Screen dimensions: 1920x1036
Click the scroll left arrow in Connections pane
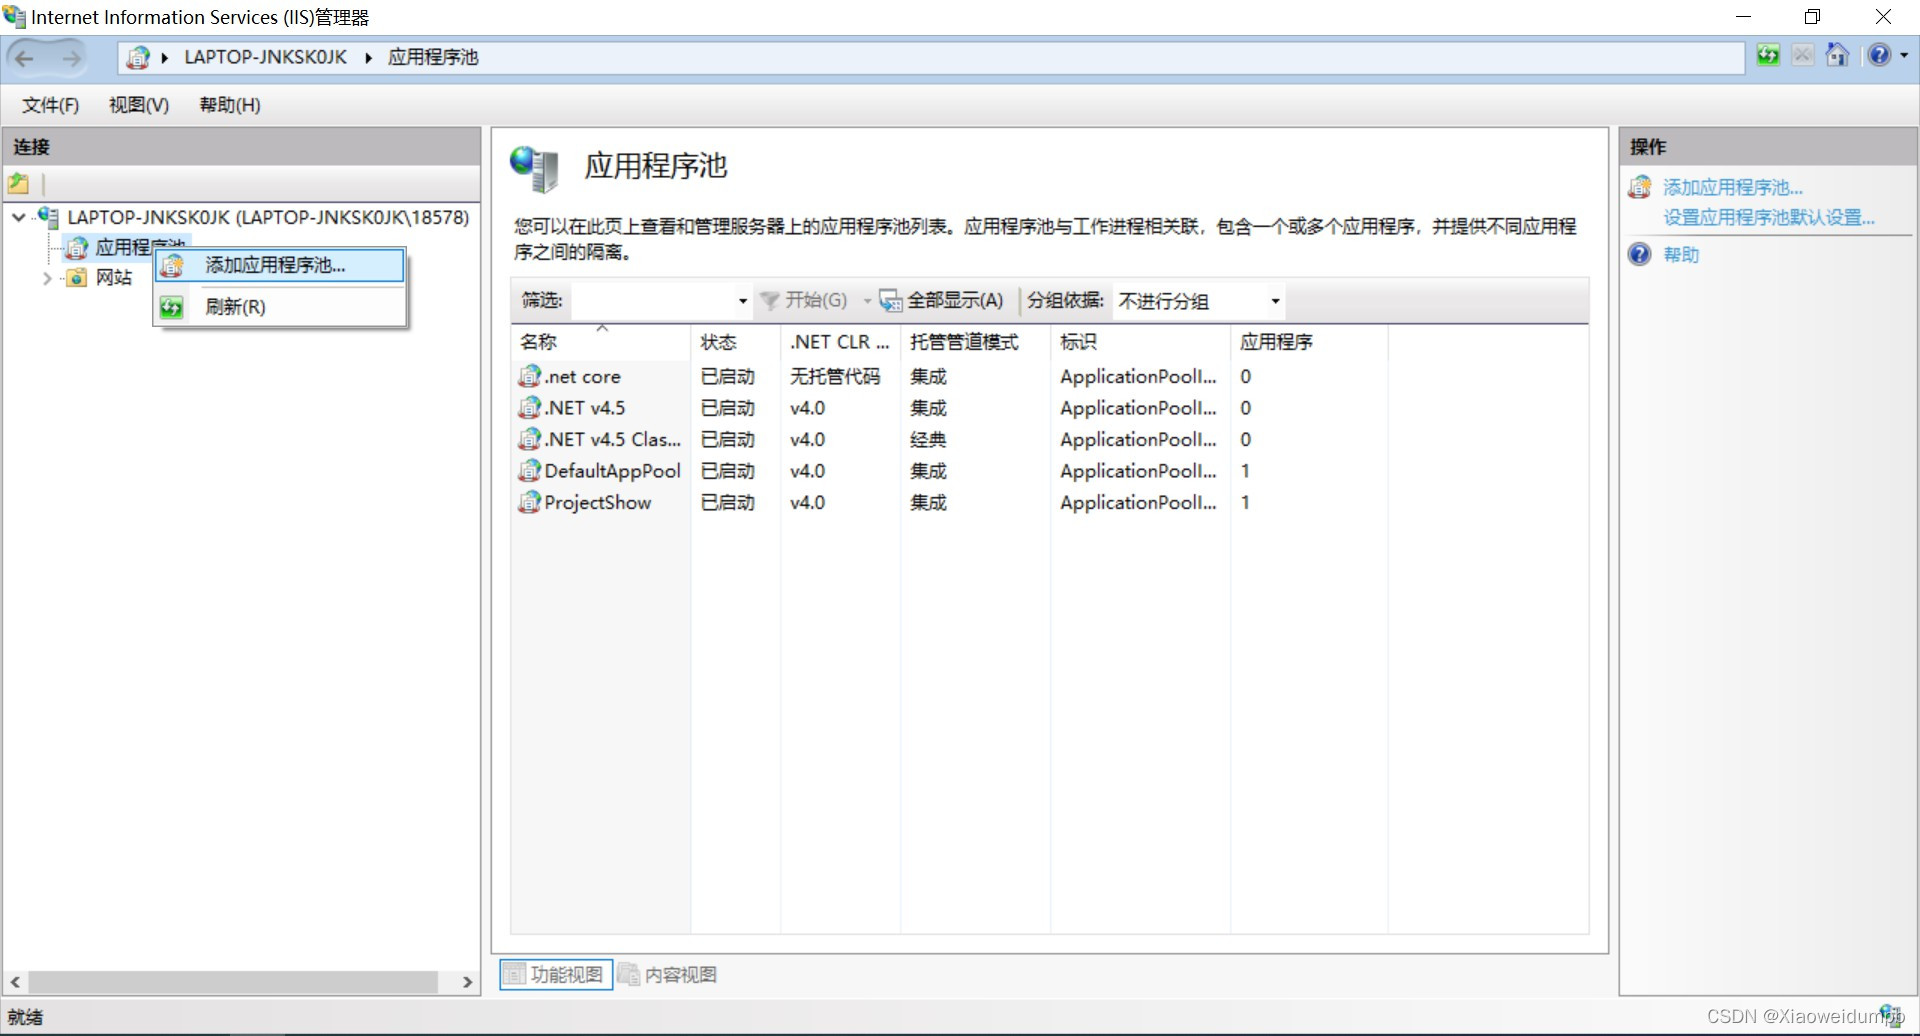coord(15,982)
